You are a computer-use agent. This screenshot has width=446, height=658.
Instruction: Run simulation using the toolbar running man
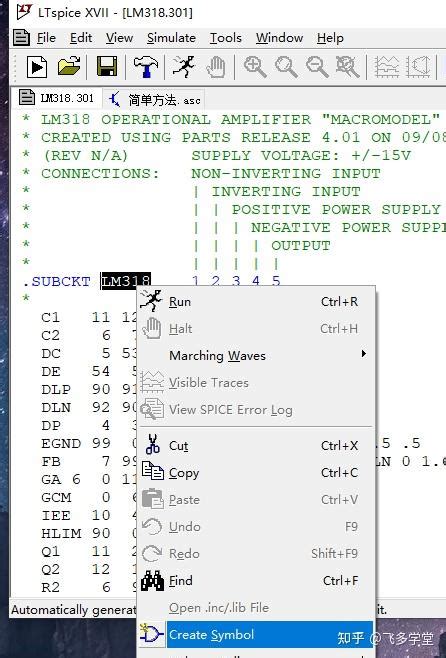coord(183,66)
